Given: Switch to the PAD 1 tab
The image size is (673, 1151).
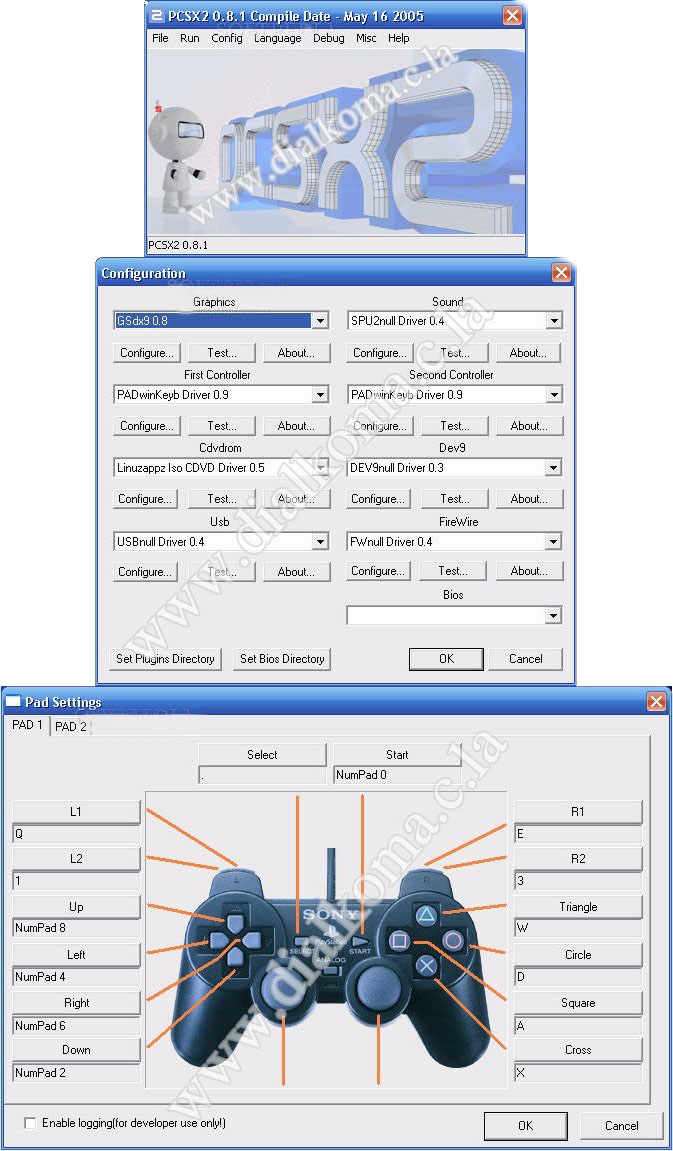Looking at the screenshot, I should click(x=29, y=726).
